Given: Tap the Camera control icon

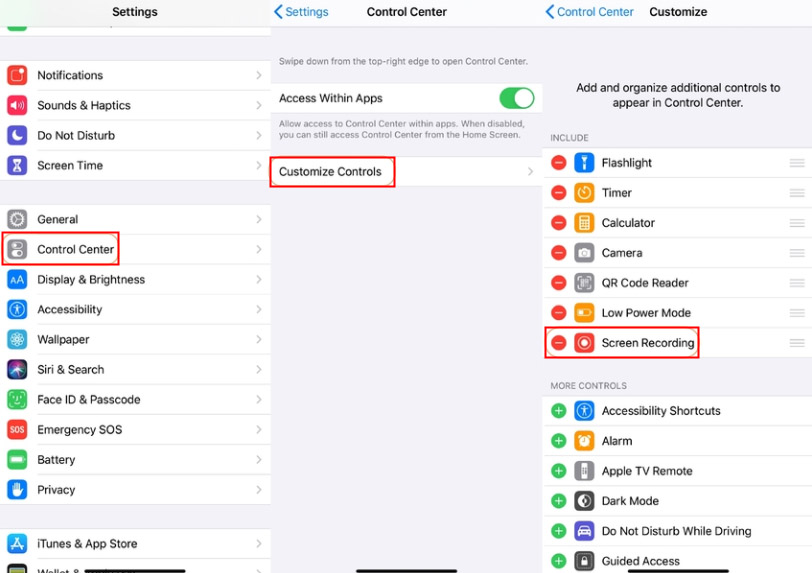Looking at the screenshot, I should [584, 253].
